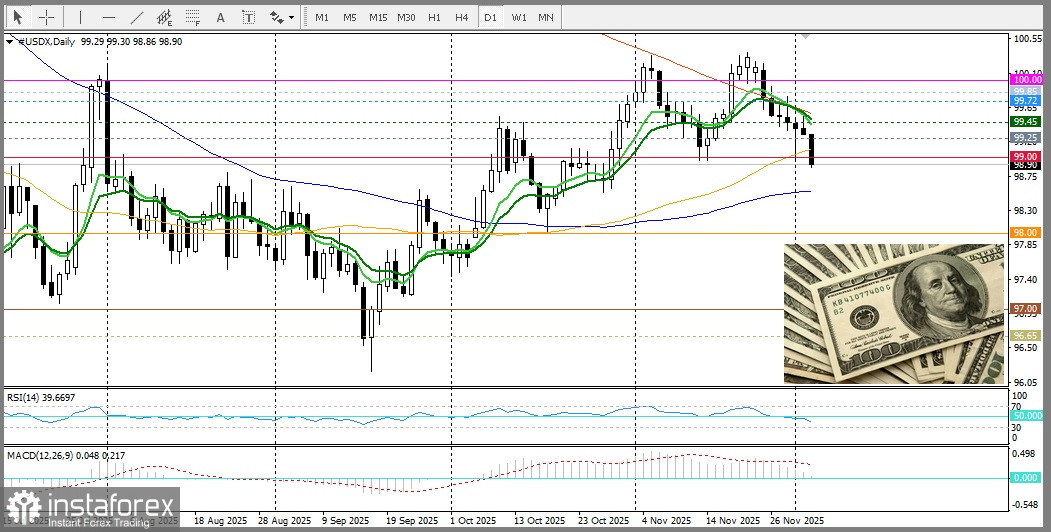Click the magenta 100.00 price level label
The width and height of the screenshot is (1051, 532).
tap(1026, 79)
